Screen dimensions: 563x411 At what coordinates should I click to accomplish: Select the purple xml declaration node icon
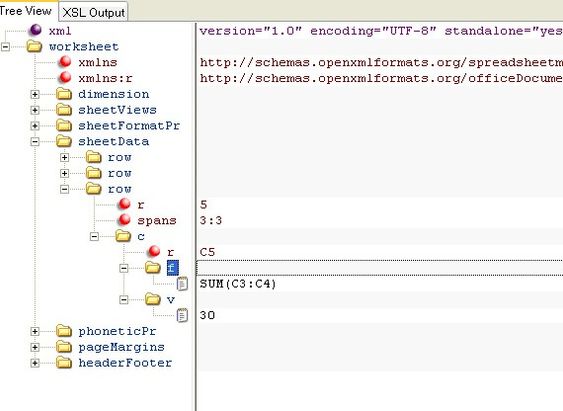pyautogui.click(x=36, y=30)
